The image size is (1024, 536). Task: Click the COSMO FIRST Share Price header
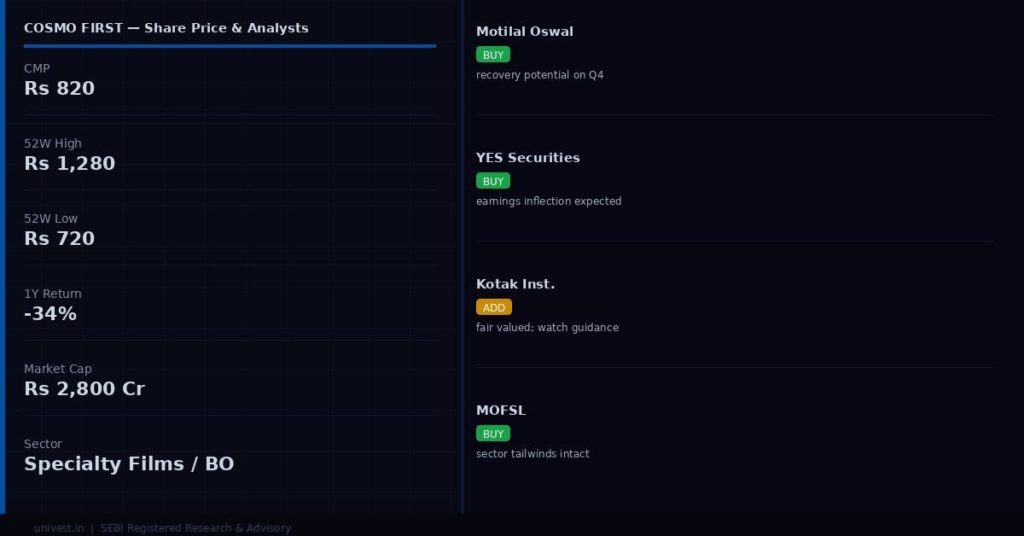click(166, 28)
